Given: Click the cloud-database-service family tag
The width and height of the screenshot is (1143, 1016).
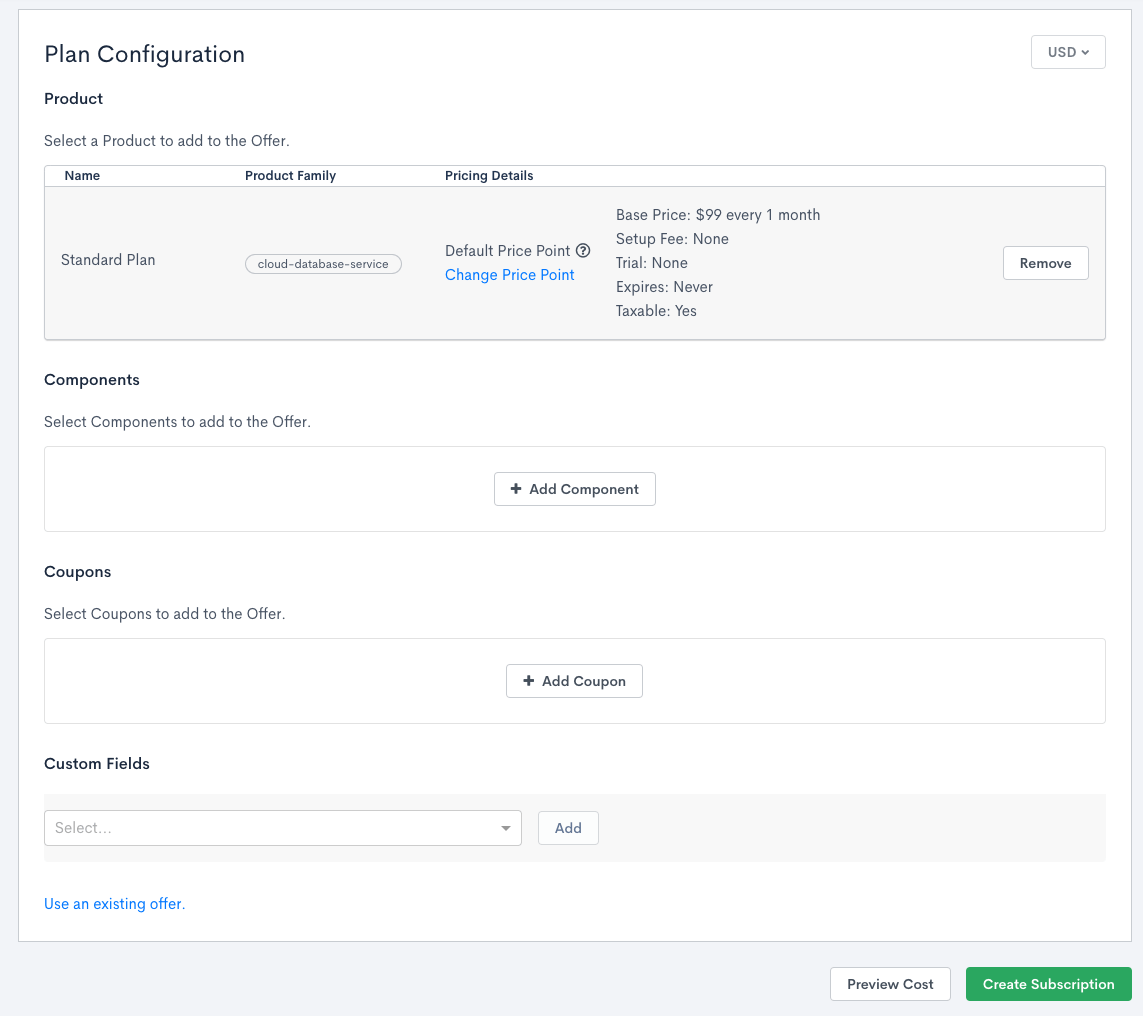Looking at the screenshot, I should click(x=323, y=264).
